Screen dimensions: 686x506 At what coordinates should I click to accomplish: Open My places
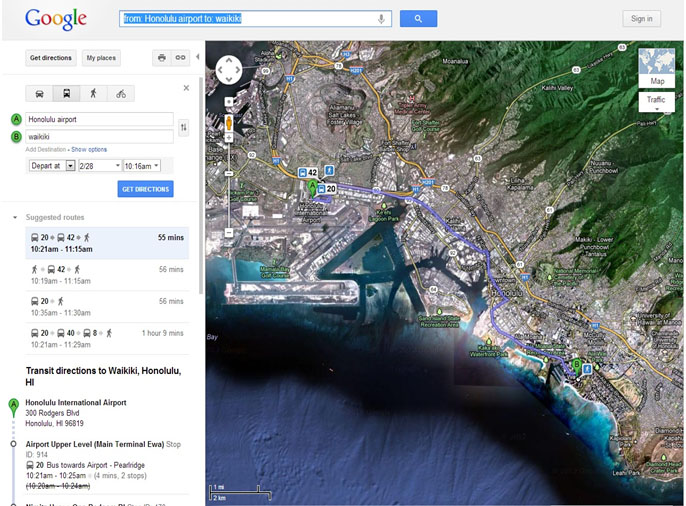[101, 58]
